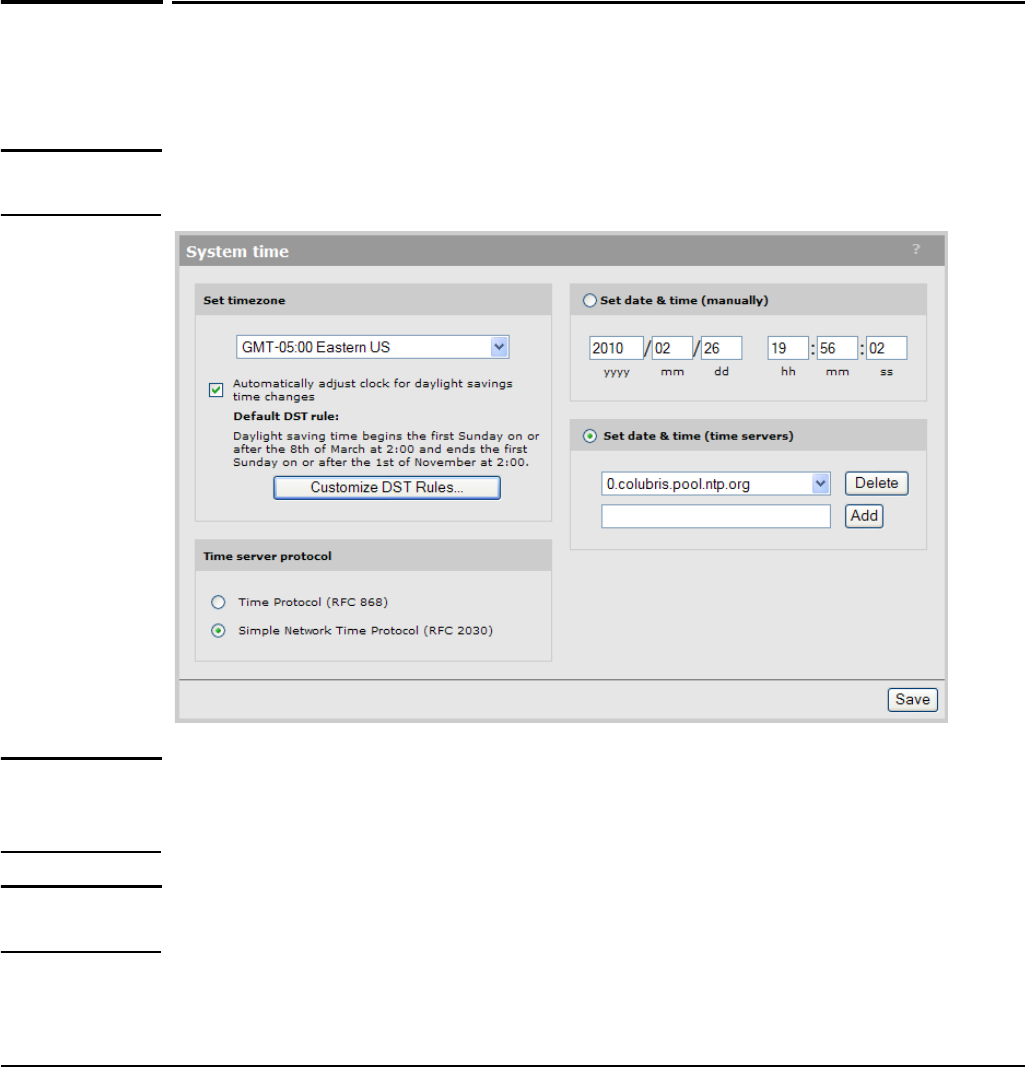Image resolution: width=1025 pixels, height=1067 pixels.
Task: Delete the selected time server
Action: [877, 483]
